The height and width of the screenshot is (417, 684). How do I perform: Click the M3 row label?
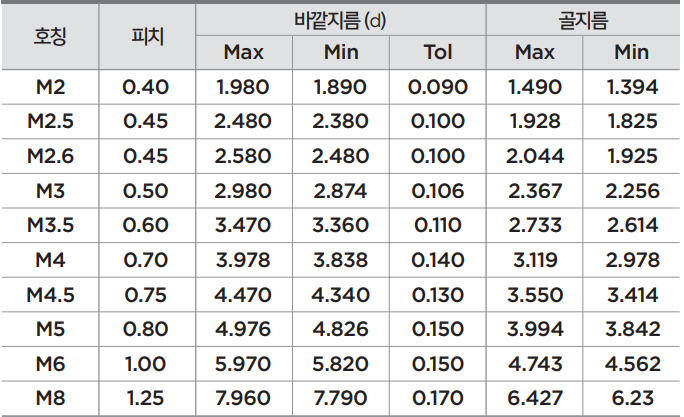pos(51,191)
